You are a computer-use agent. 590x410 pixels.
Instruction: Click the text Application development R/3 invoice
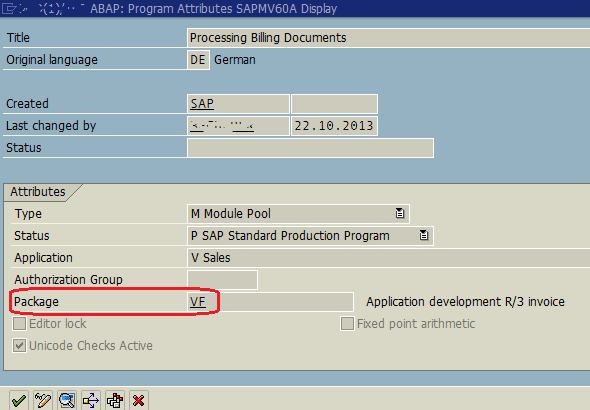(465, 302)
